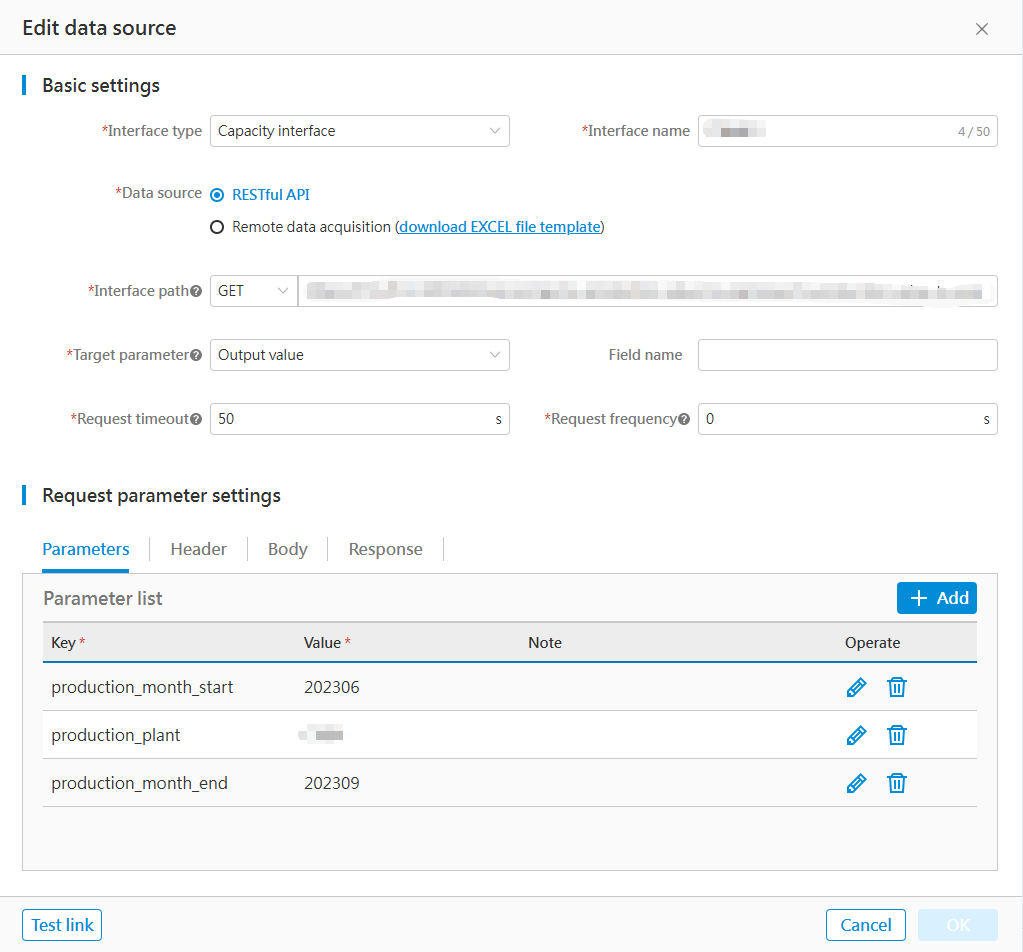Select the Remote data acquisition option
The width and height of the screenshot is (1023, 952).
pos(217,227)
